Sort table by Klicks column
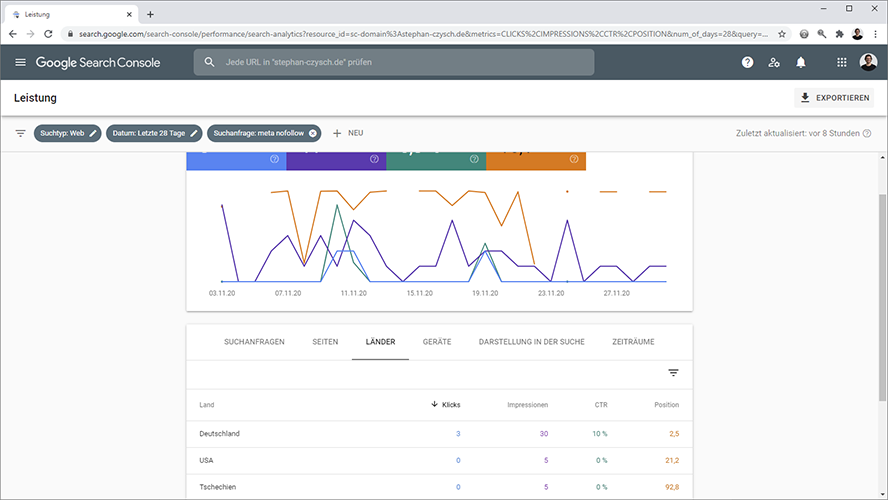This screenshot has height=500, width=888. click(x=446, y=404)
